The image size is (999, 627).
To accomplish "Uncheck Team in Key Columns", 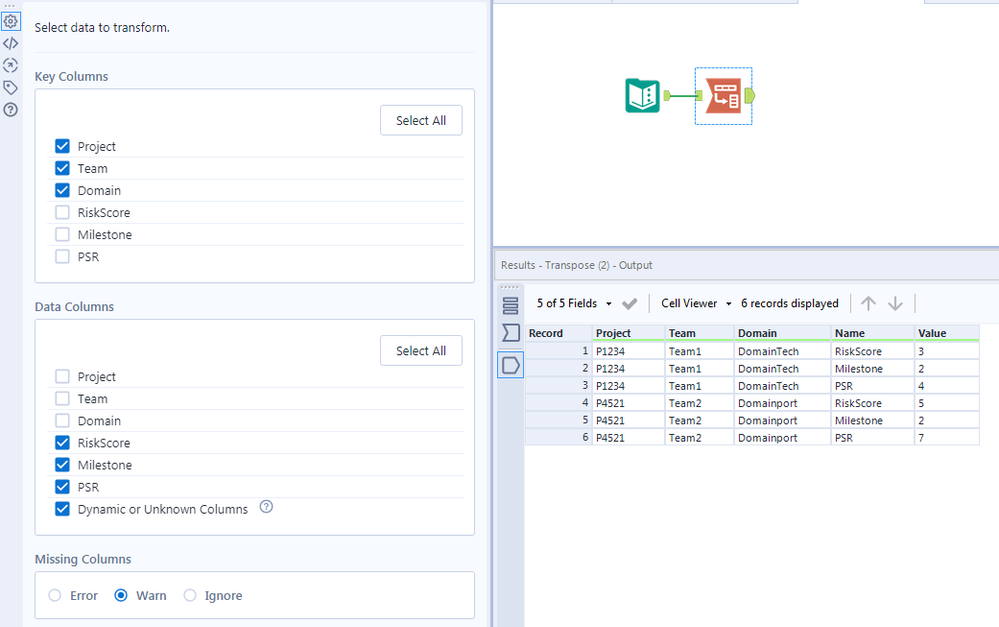I will [62, 168].
